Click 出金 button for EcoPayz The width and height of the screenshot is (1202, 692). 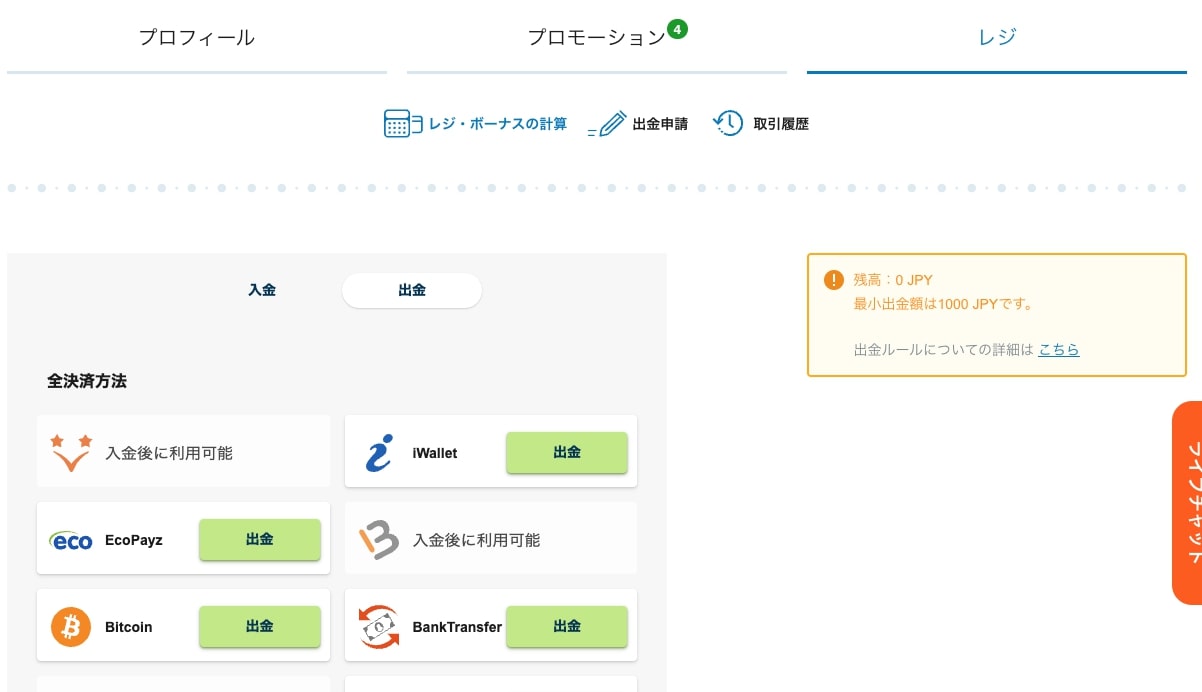(x=260, y=540)
